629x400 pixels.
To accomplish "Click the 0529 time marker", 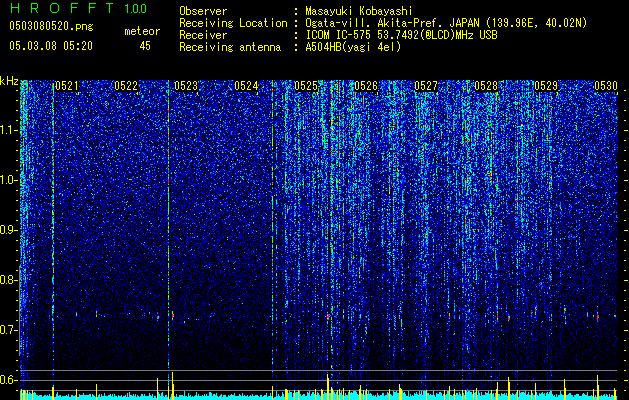I will coord(546,86).
